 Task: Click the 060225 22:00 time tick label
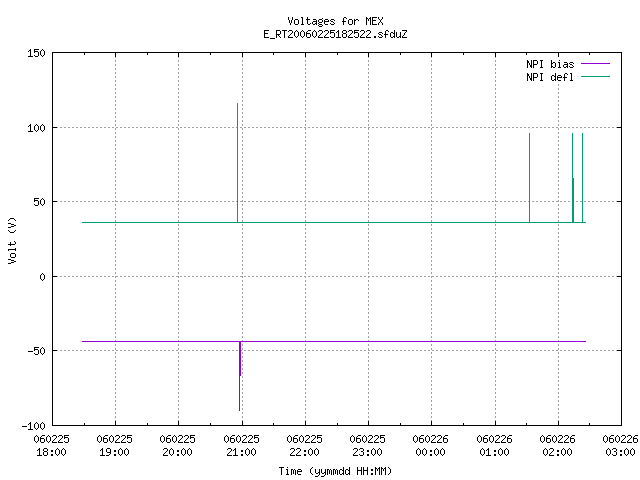(304, 446)
